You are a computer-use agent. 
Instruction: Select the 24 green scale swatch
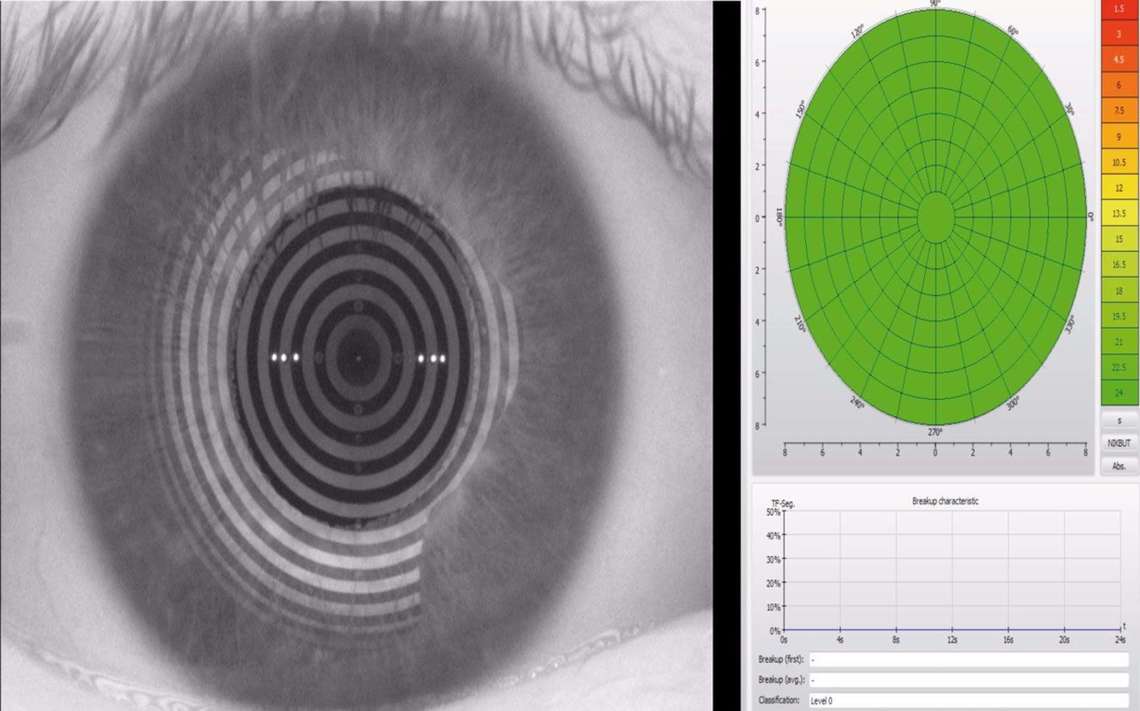tap(1119, 393)
